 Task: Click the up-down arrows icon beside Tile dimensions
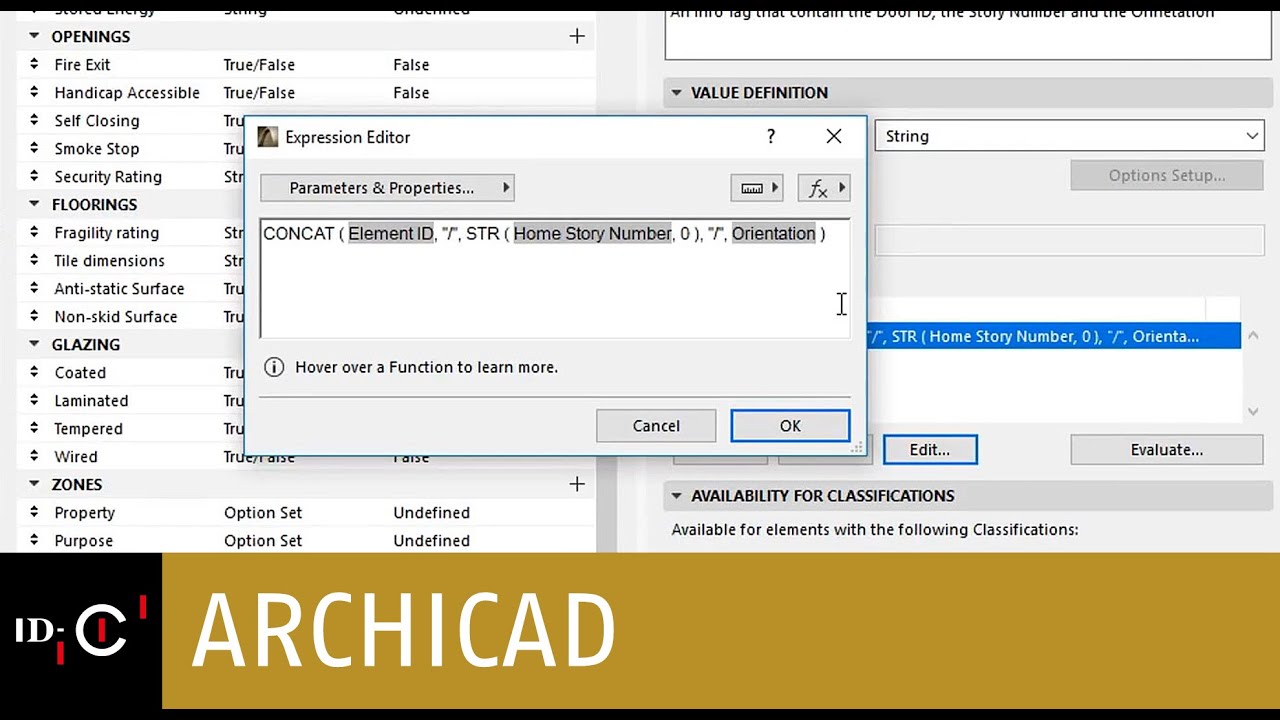(x=33, y=260)
